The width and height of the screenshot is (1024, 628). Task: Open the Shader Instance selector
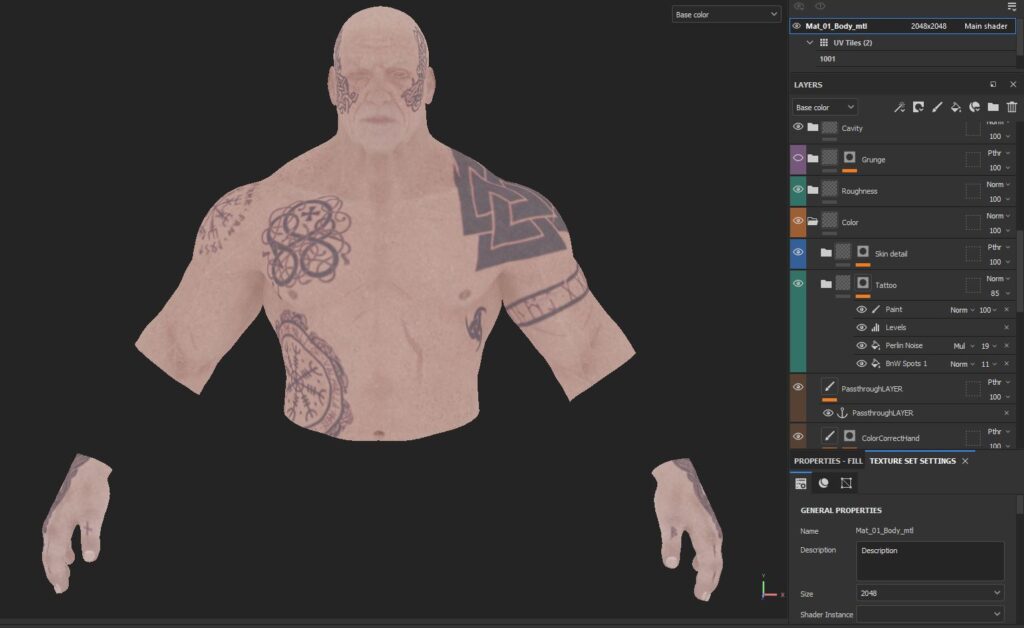930,614
